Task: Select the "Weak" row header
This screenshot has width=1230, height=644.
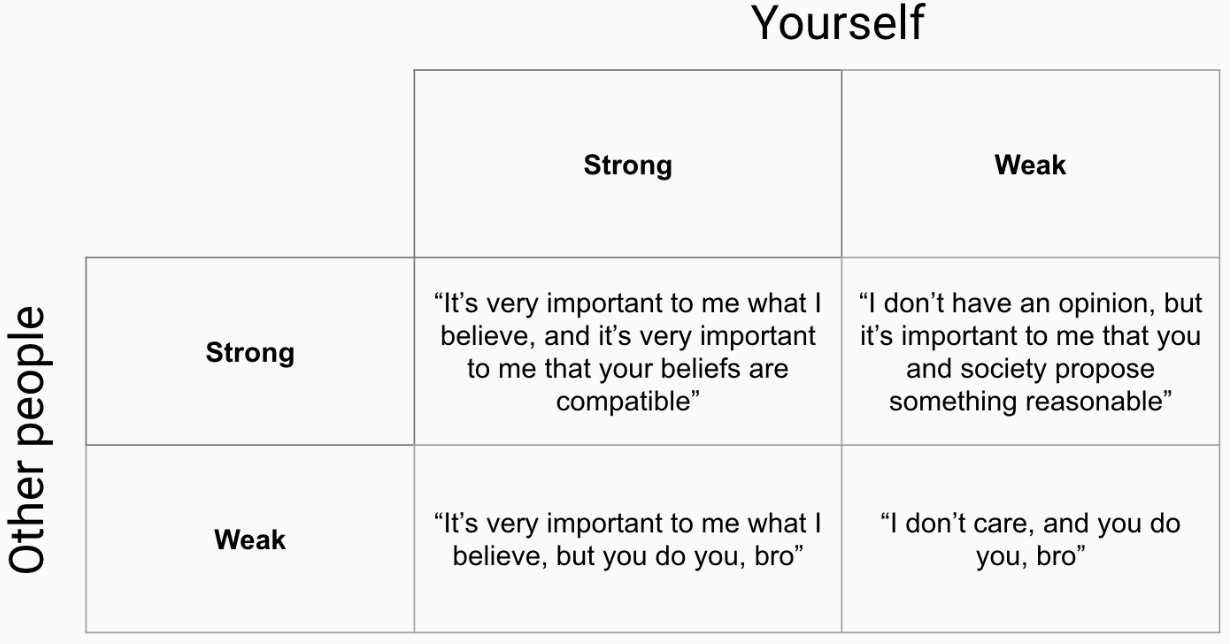Action: (250, 540)
